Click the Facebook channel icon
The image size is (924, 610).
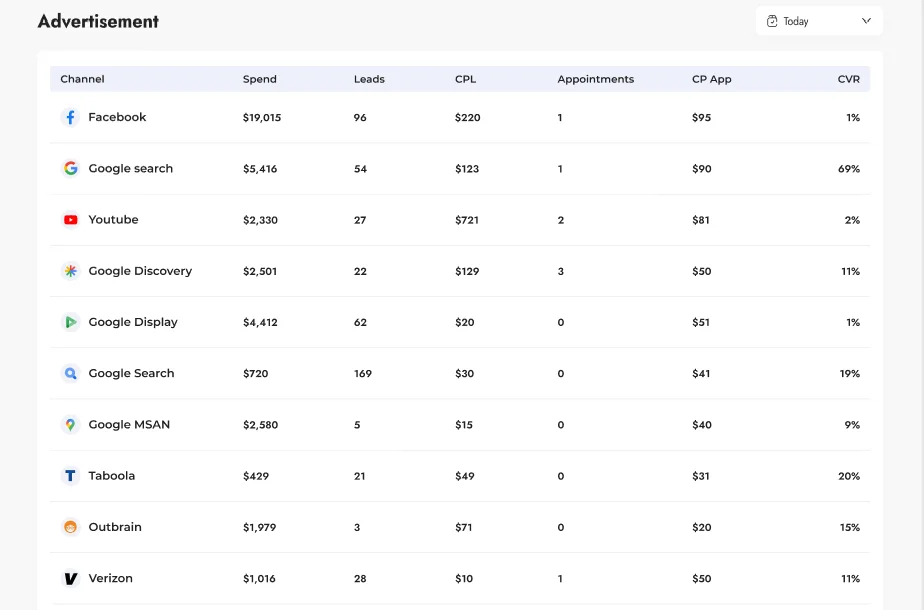70,118
